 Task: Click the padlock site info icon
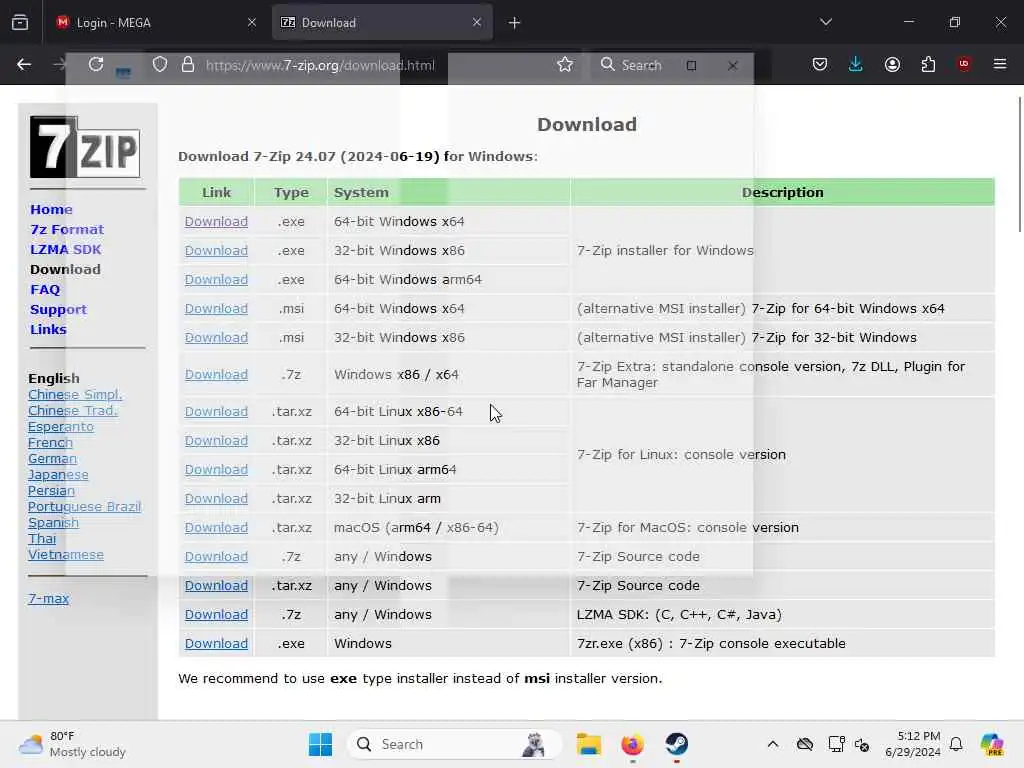click(188, 64)
